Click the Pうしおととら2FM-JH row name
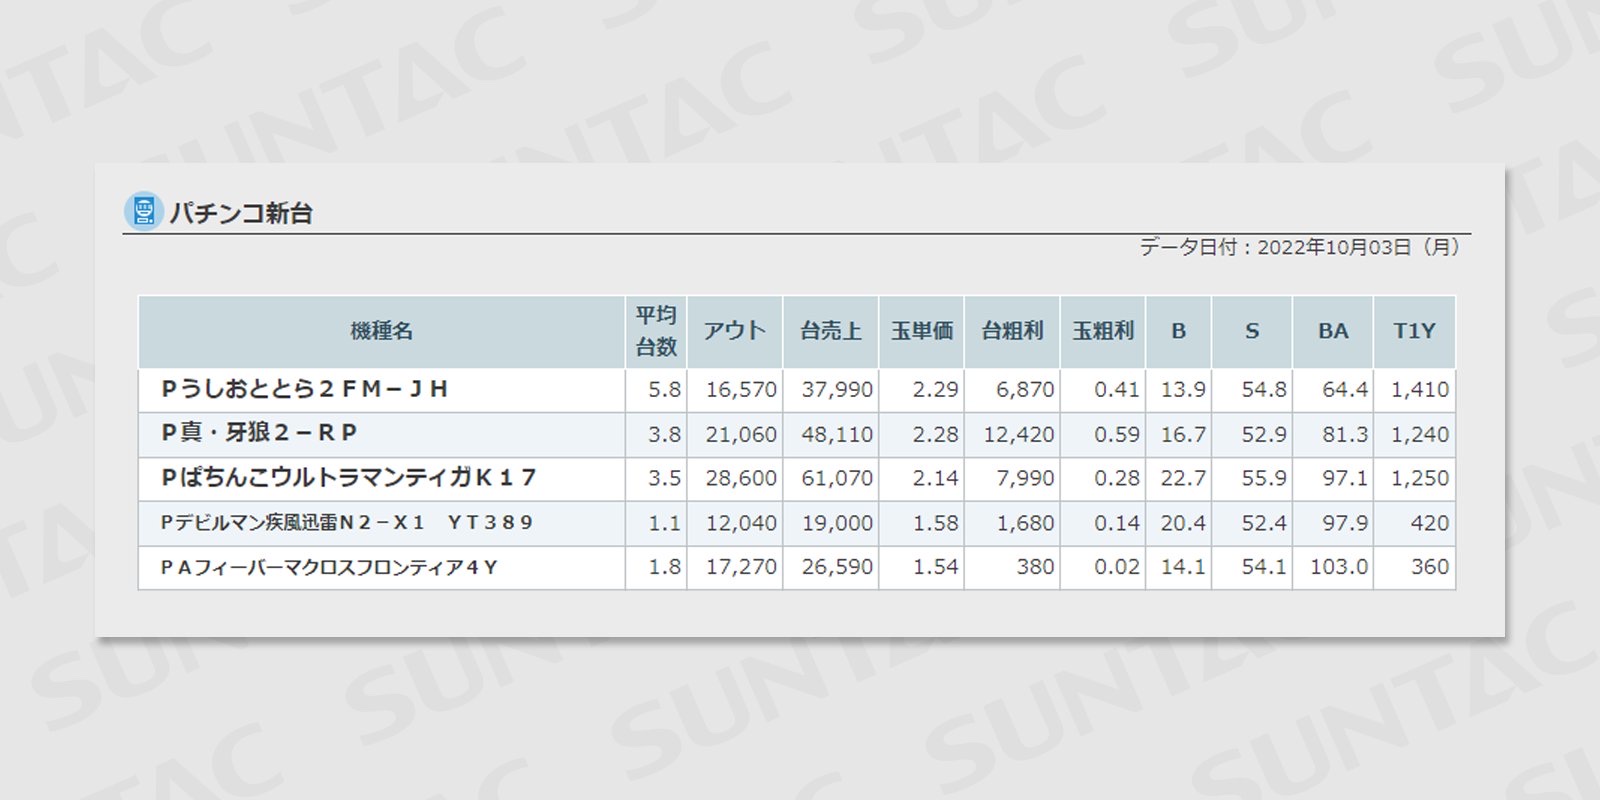Viewport: 1600px width, 800px height. [x=304, y=389]
